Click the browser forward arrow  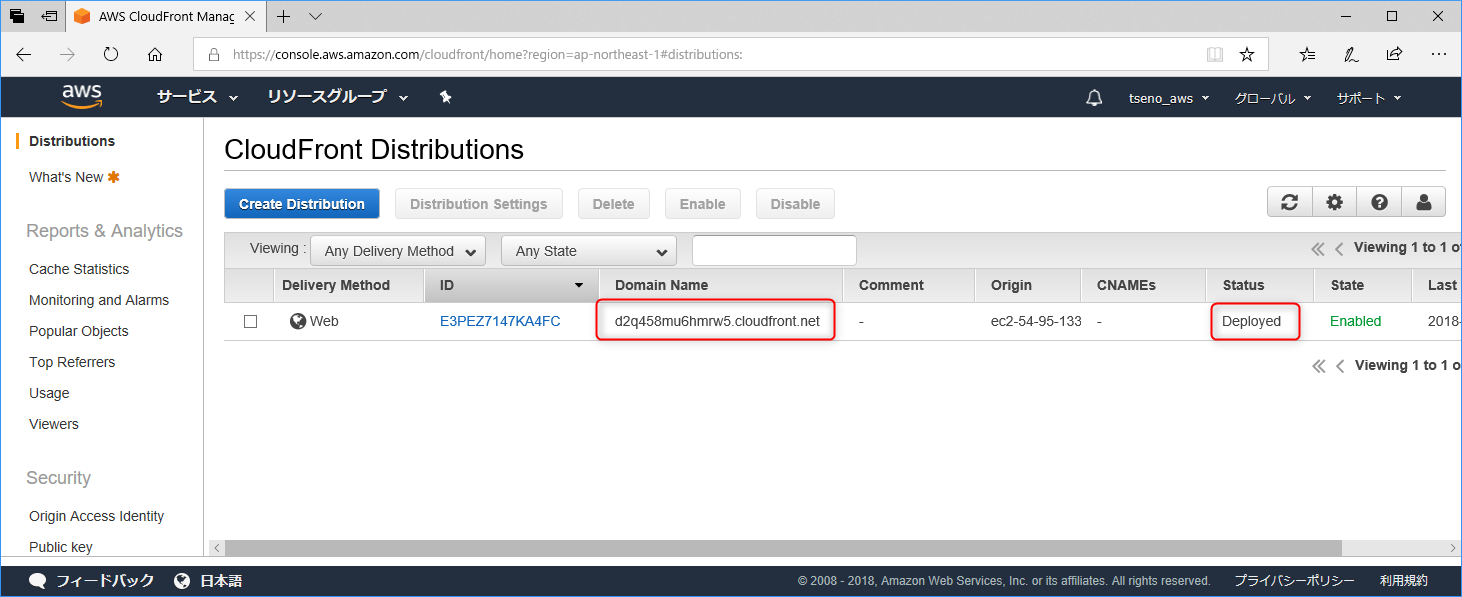(x=67, y=54)
